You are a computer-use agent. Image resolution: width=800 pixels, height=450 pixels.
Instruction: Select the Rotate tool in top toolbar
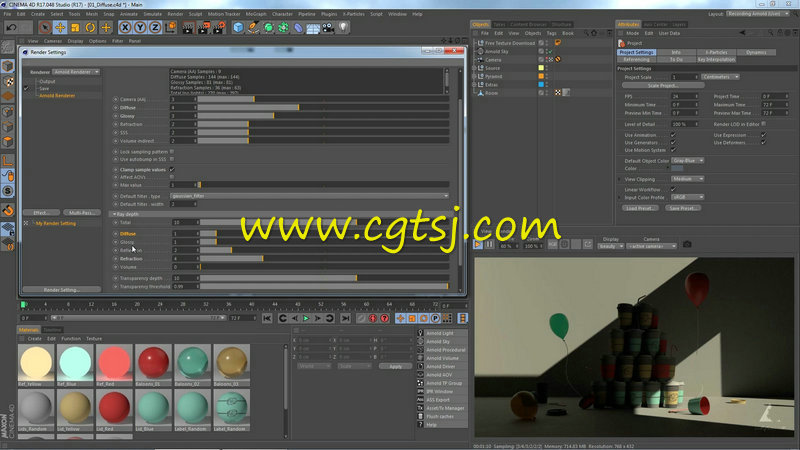click(90, 28)
